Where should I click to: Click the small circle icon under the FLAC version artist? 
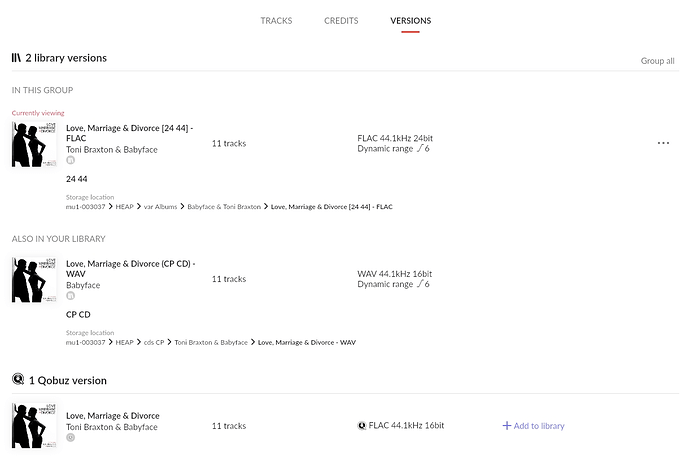point(70,160)
